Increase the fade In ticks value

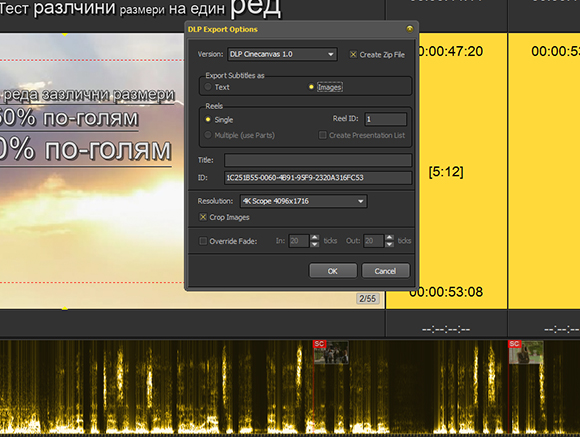click(314, 238)
